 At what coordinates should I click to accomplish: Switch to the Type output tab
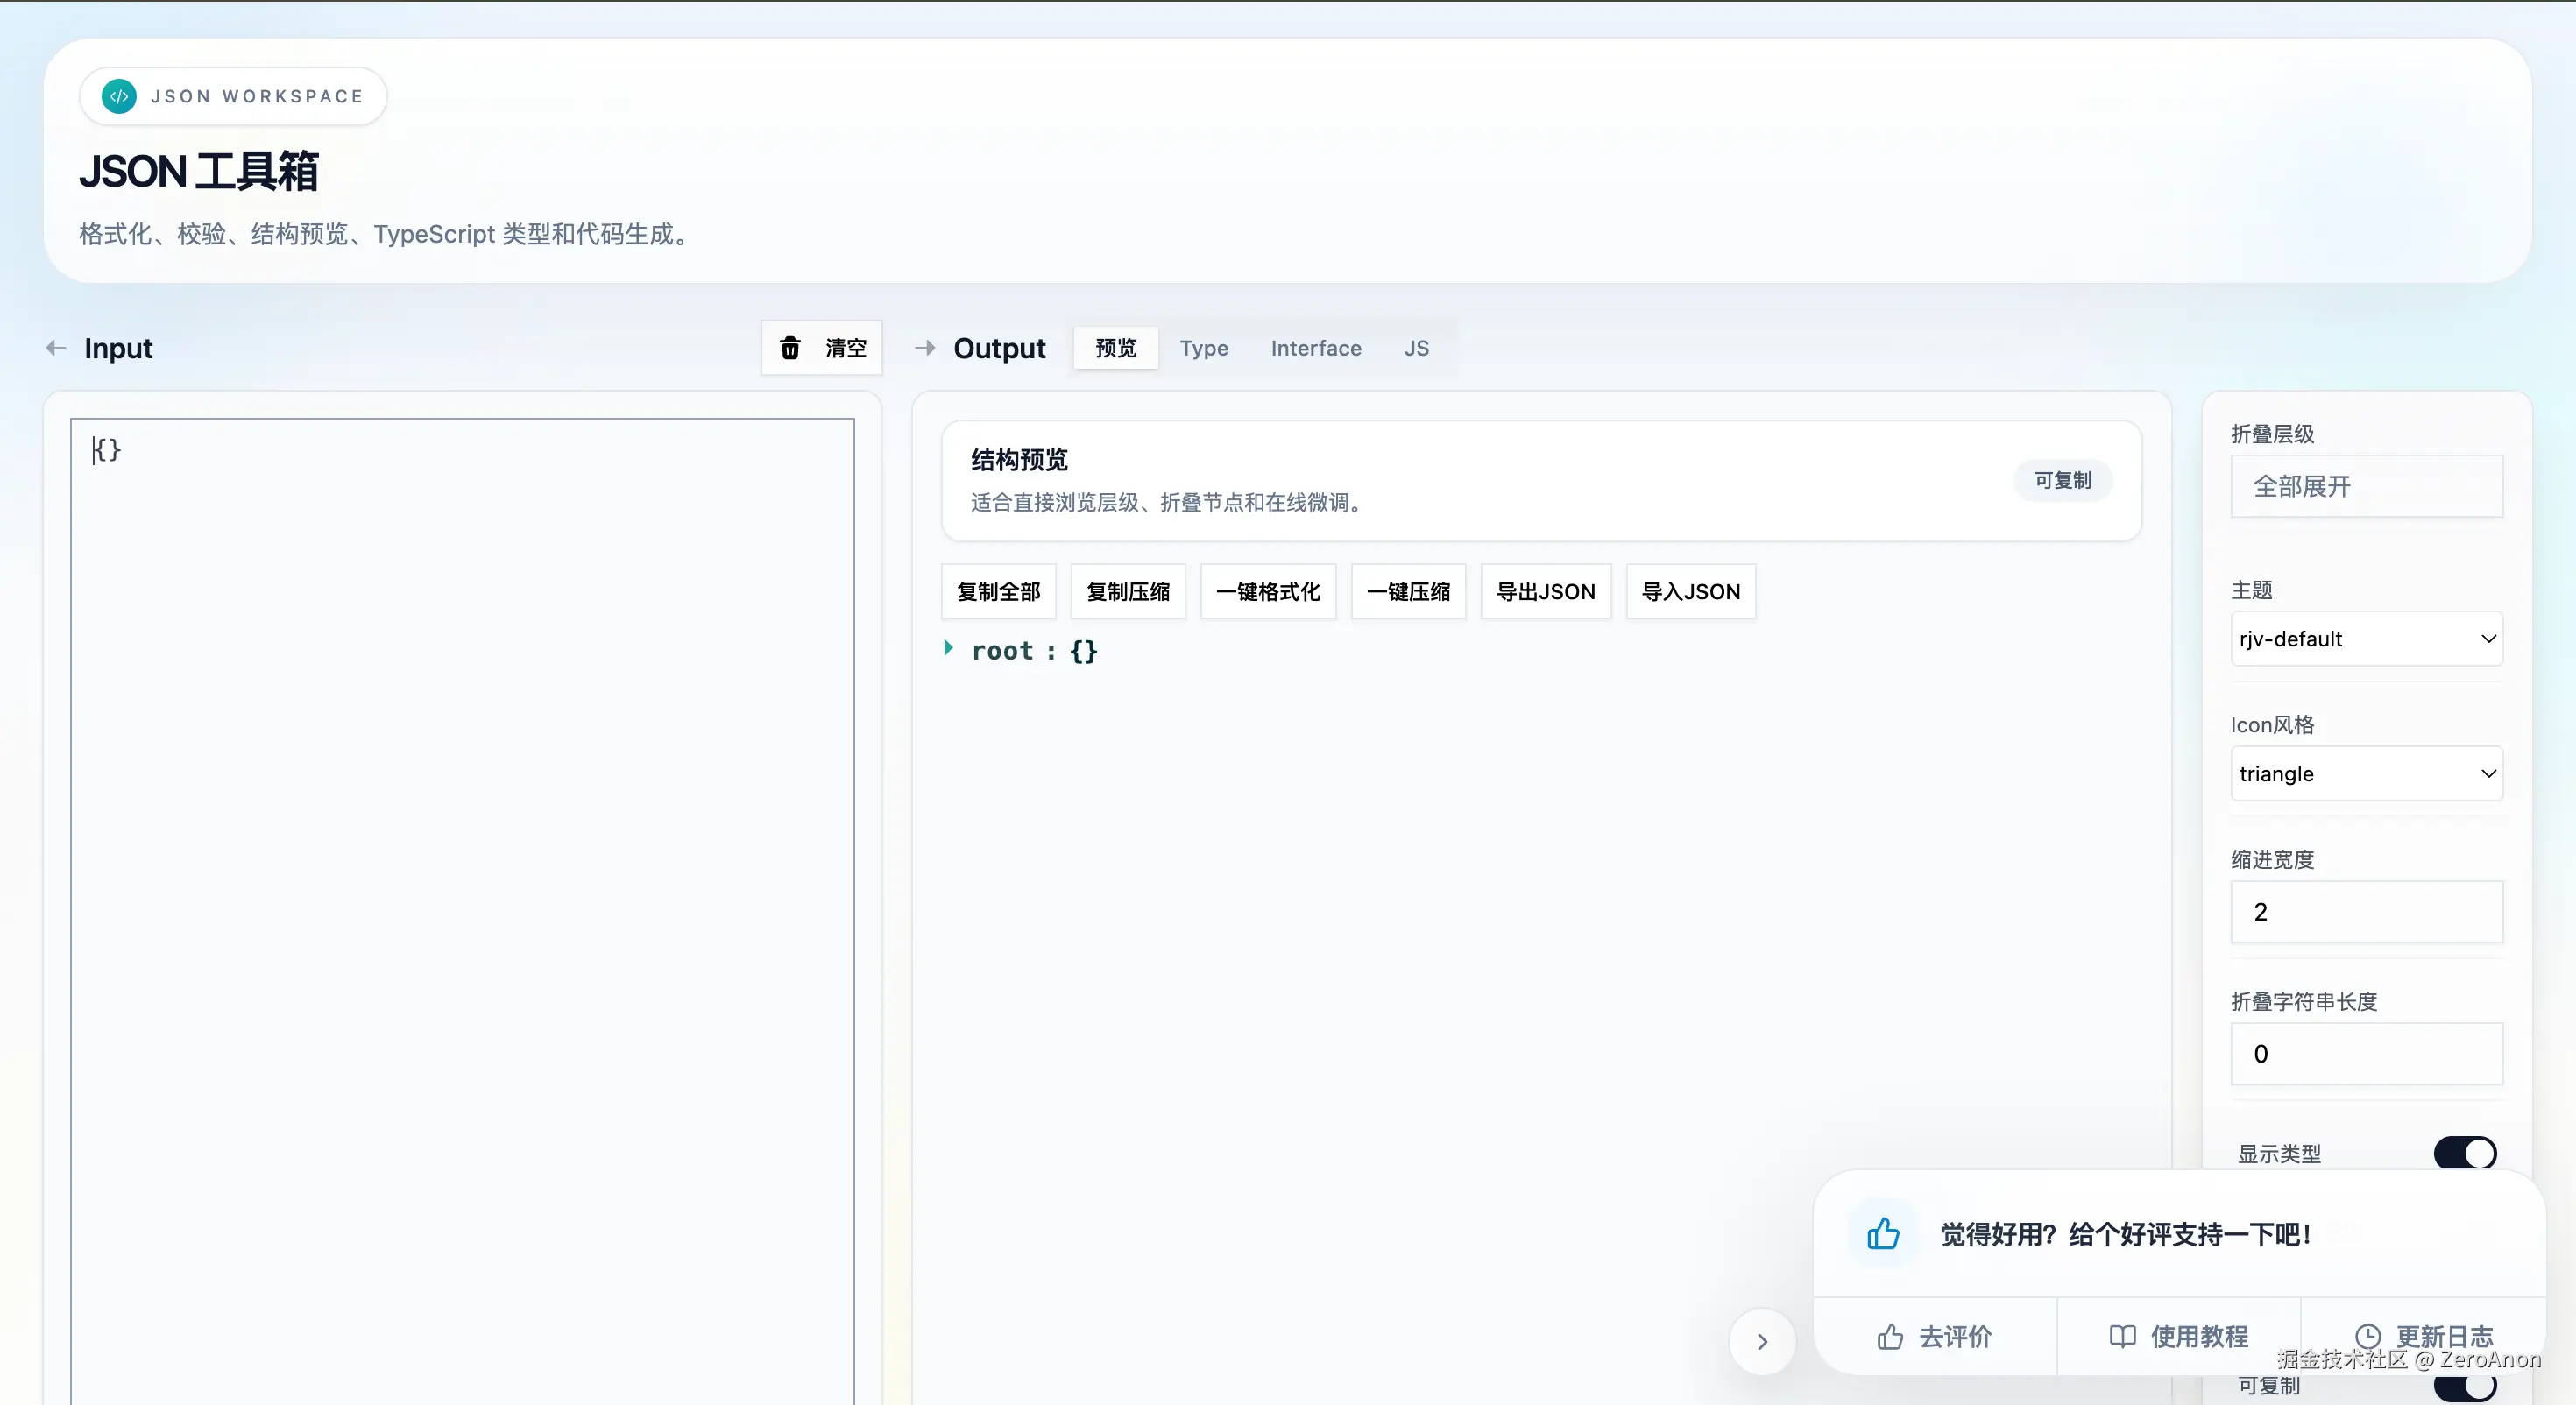pyautogui.click(x=1203, y=348)
